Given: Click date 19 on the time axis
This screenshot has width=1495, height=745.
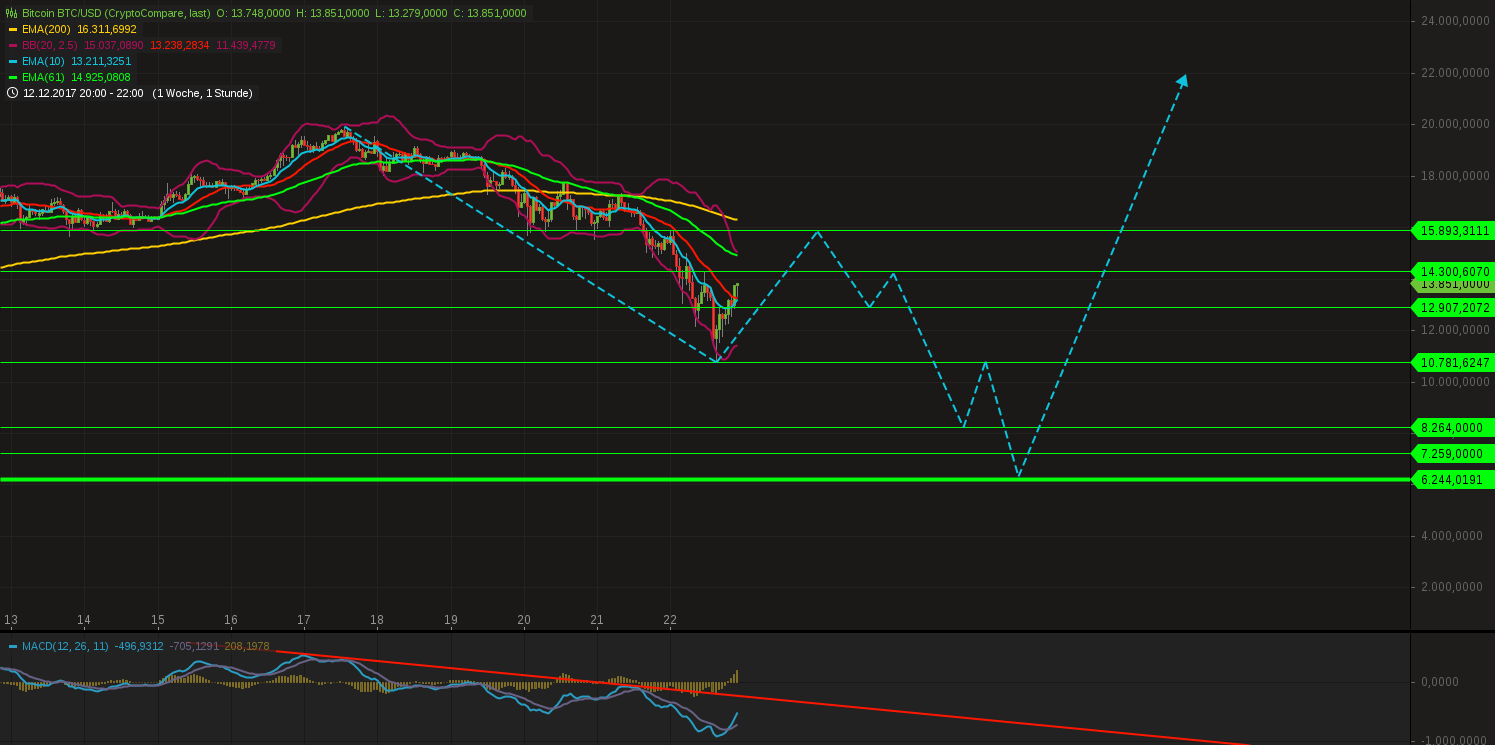Looking at the screenshot, I should (x=451, y=619).
